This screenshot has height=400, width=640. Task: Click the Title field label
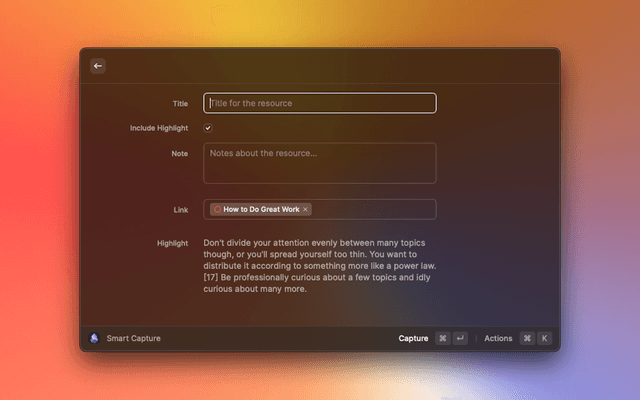[x=179, y=103]
